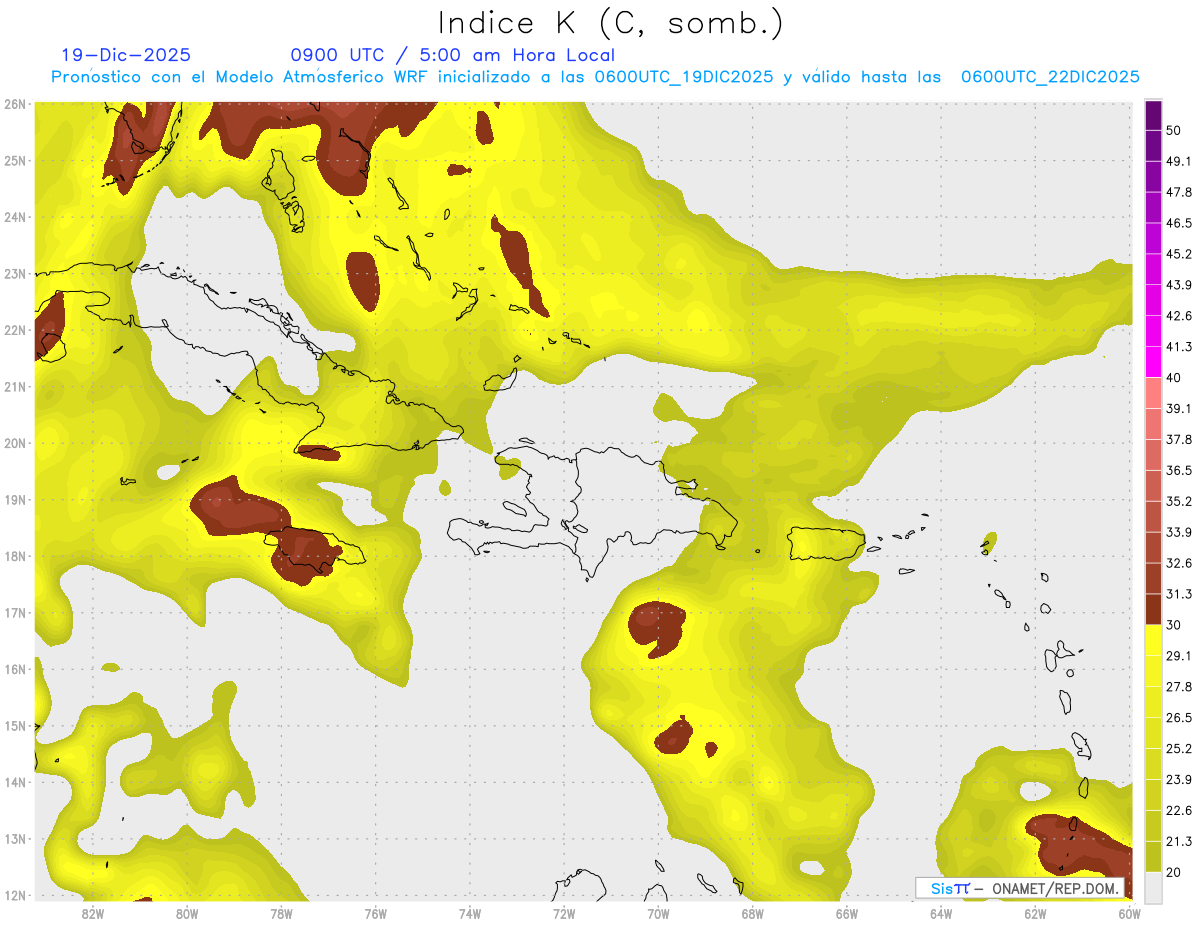Select the olive swatch between 20 and 21.3
This screenshot has height=927, width=1200.
1153,856
